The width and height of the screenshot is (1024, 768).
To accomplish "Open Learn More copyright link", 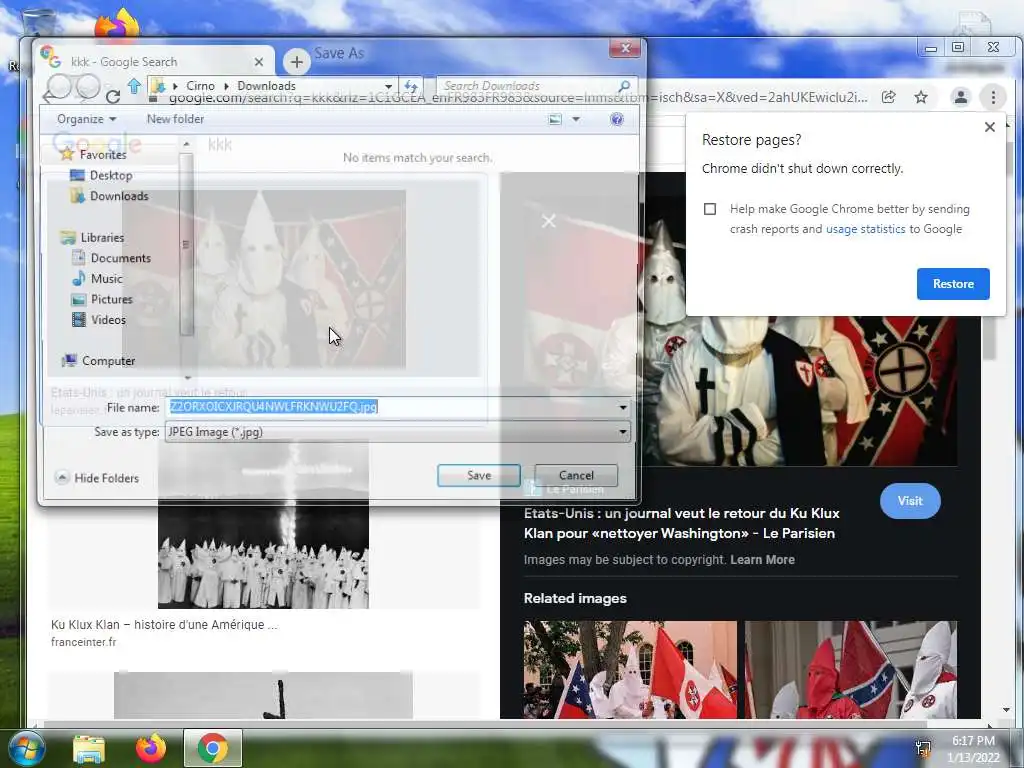I will [762, 560].
